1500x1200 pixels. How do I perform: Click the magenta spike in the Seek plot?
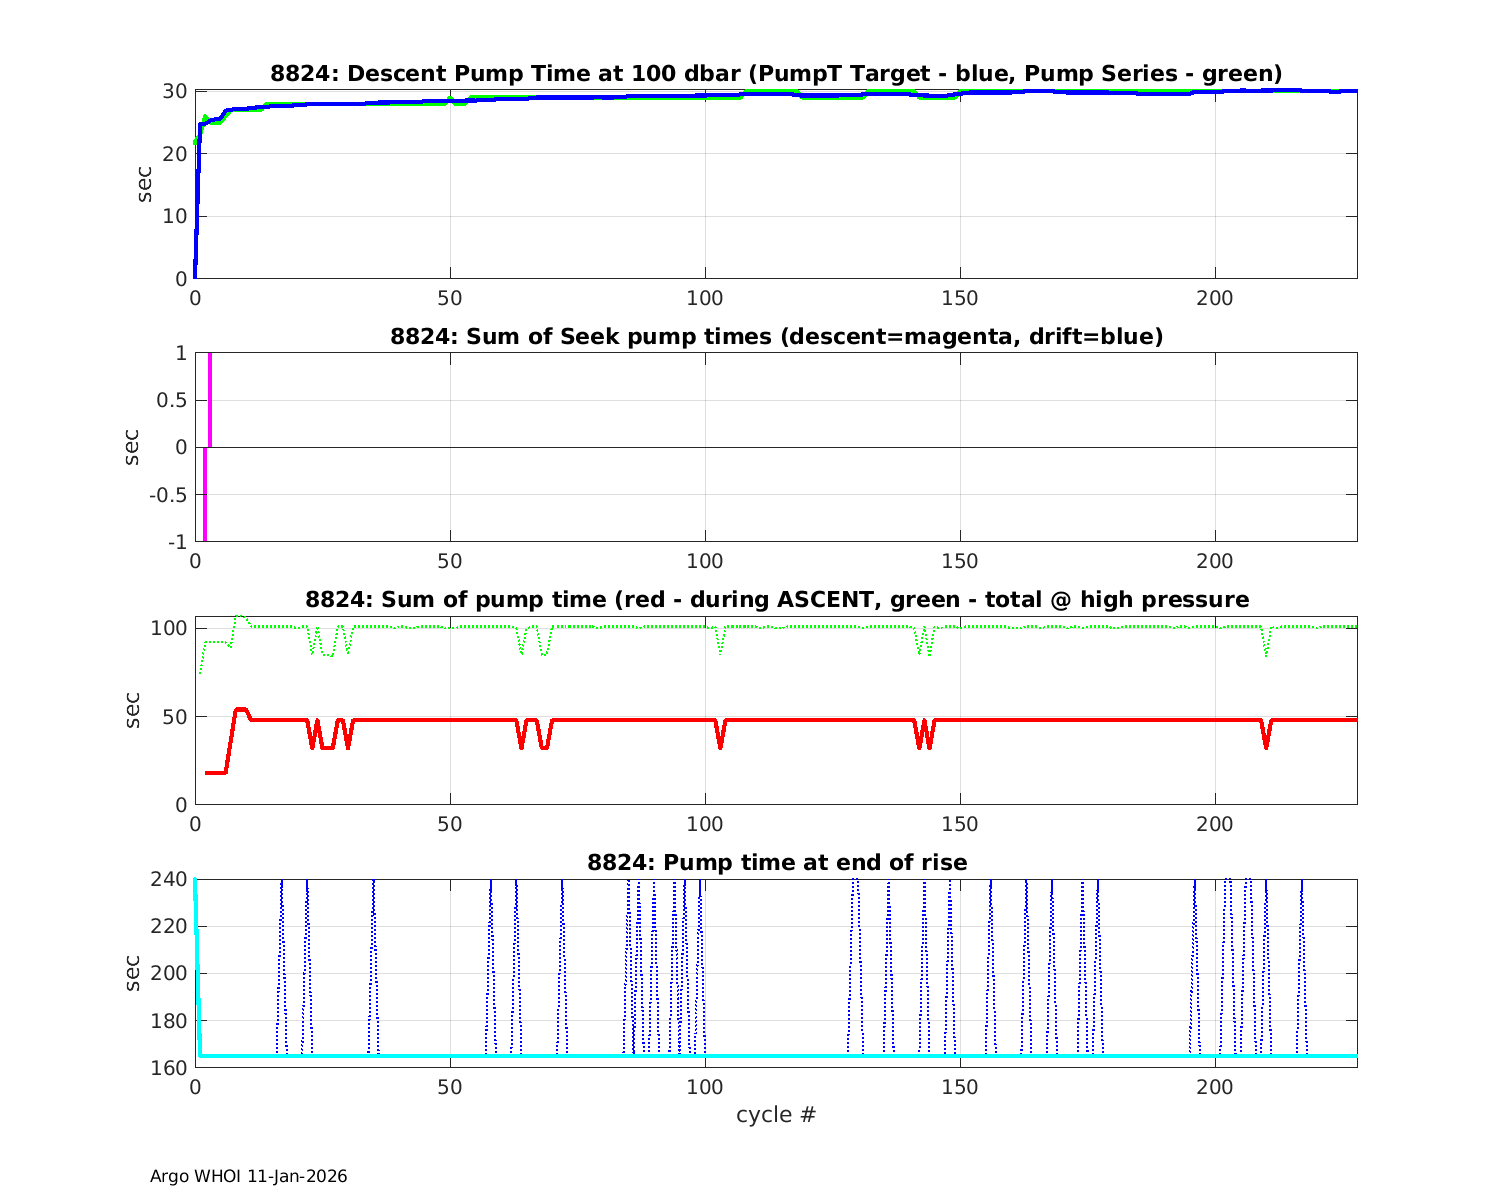point(209,400)
